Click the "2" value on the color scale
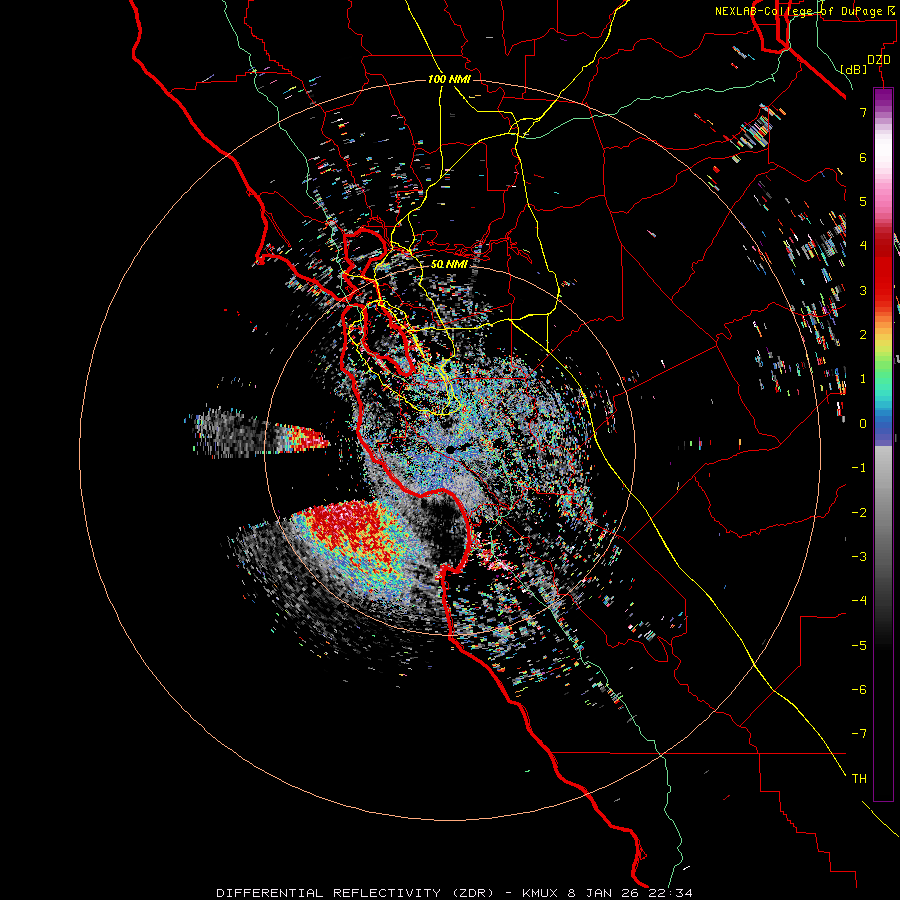The image size is (900, 900). (x=863, y=335)
